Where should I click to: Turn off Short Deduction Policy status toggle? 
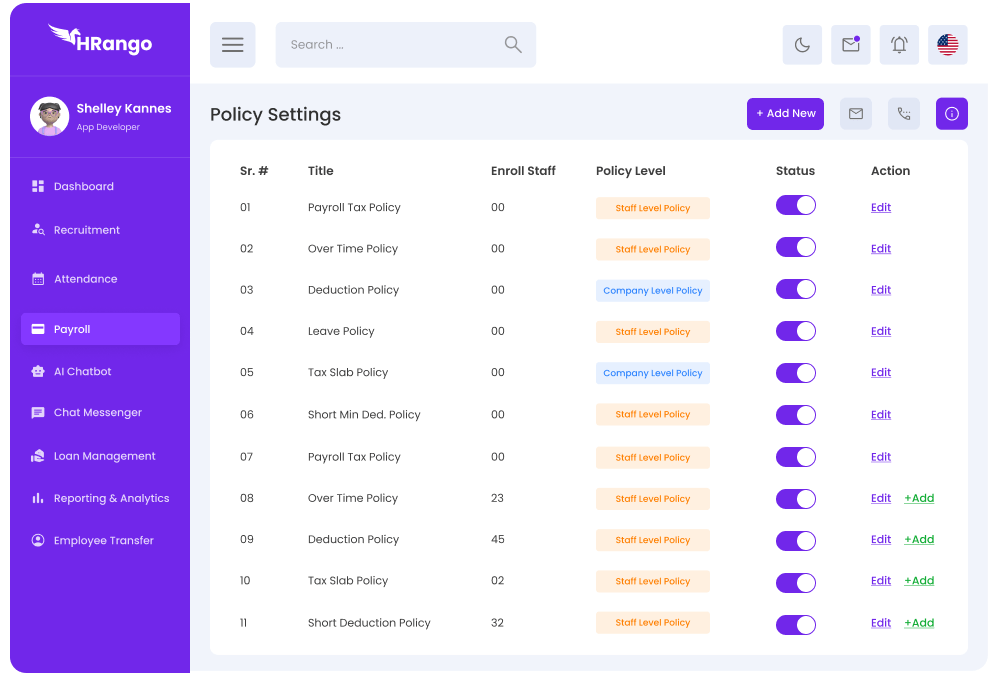coord(796,624)
